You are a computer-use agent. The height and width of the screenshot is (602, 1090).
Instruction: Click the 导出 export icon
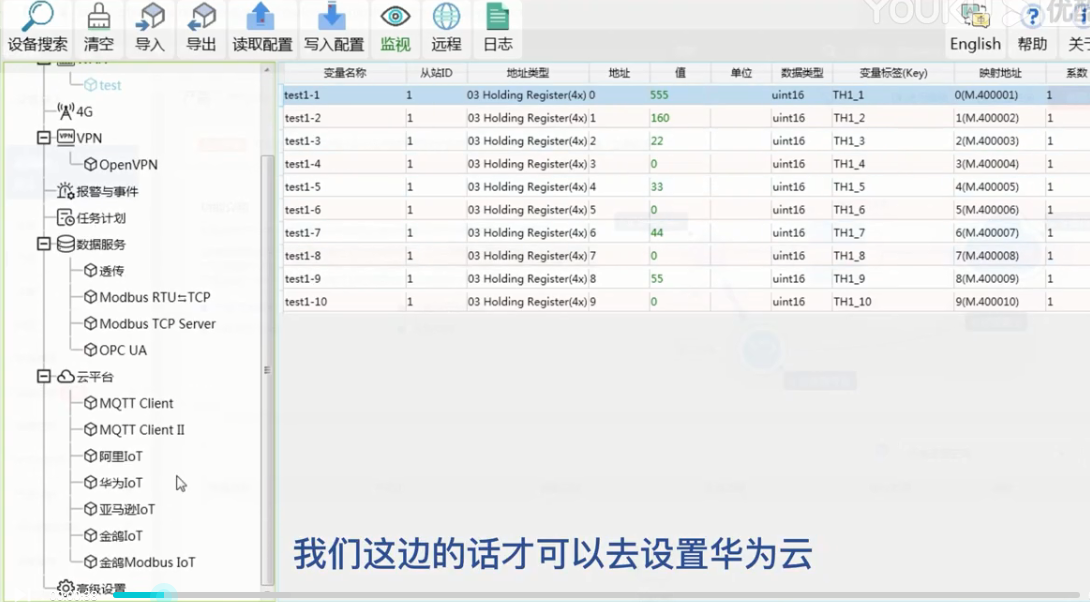(x=201, y=18)
